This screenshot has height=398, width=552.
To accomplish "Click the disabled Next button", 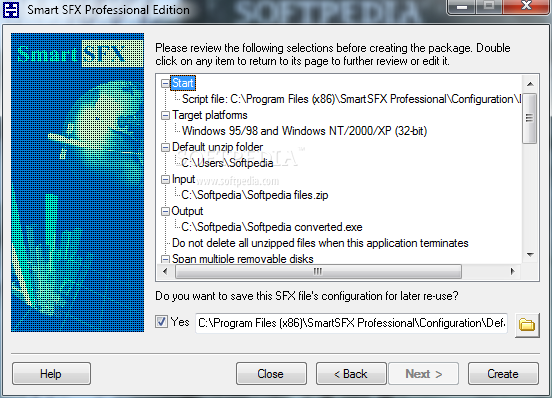I will coord(424,374).
